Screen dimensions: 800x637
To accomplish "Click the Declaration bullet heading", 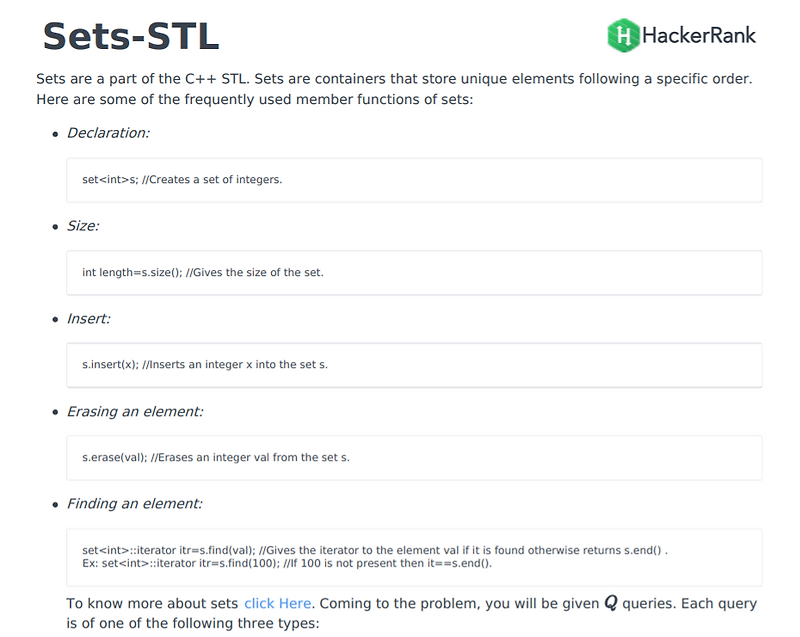I will pyautogui.click(x=108, y=133).
